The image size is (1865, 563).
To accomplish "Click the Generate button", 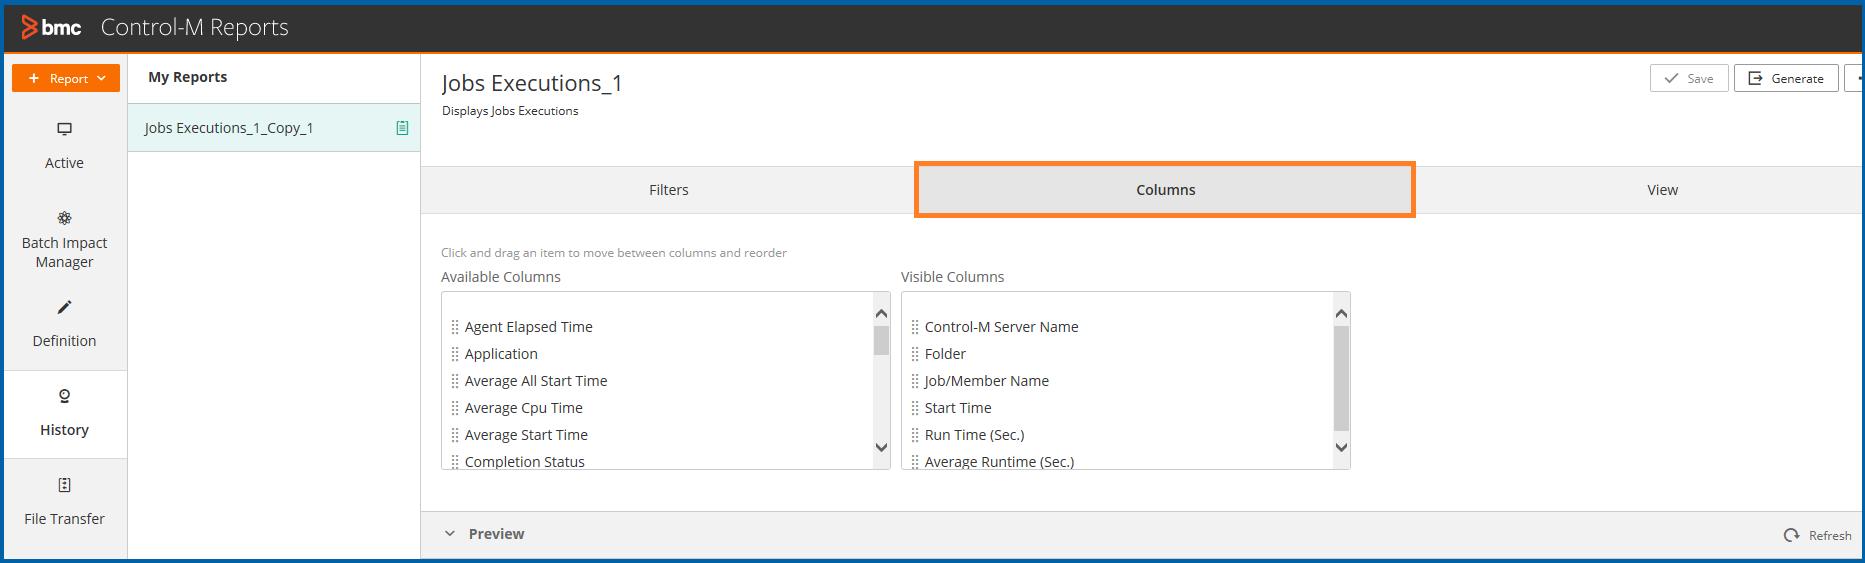I will coord(1786,78).
